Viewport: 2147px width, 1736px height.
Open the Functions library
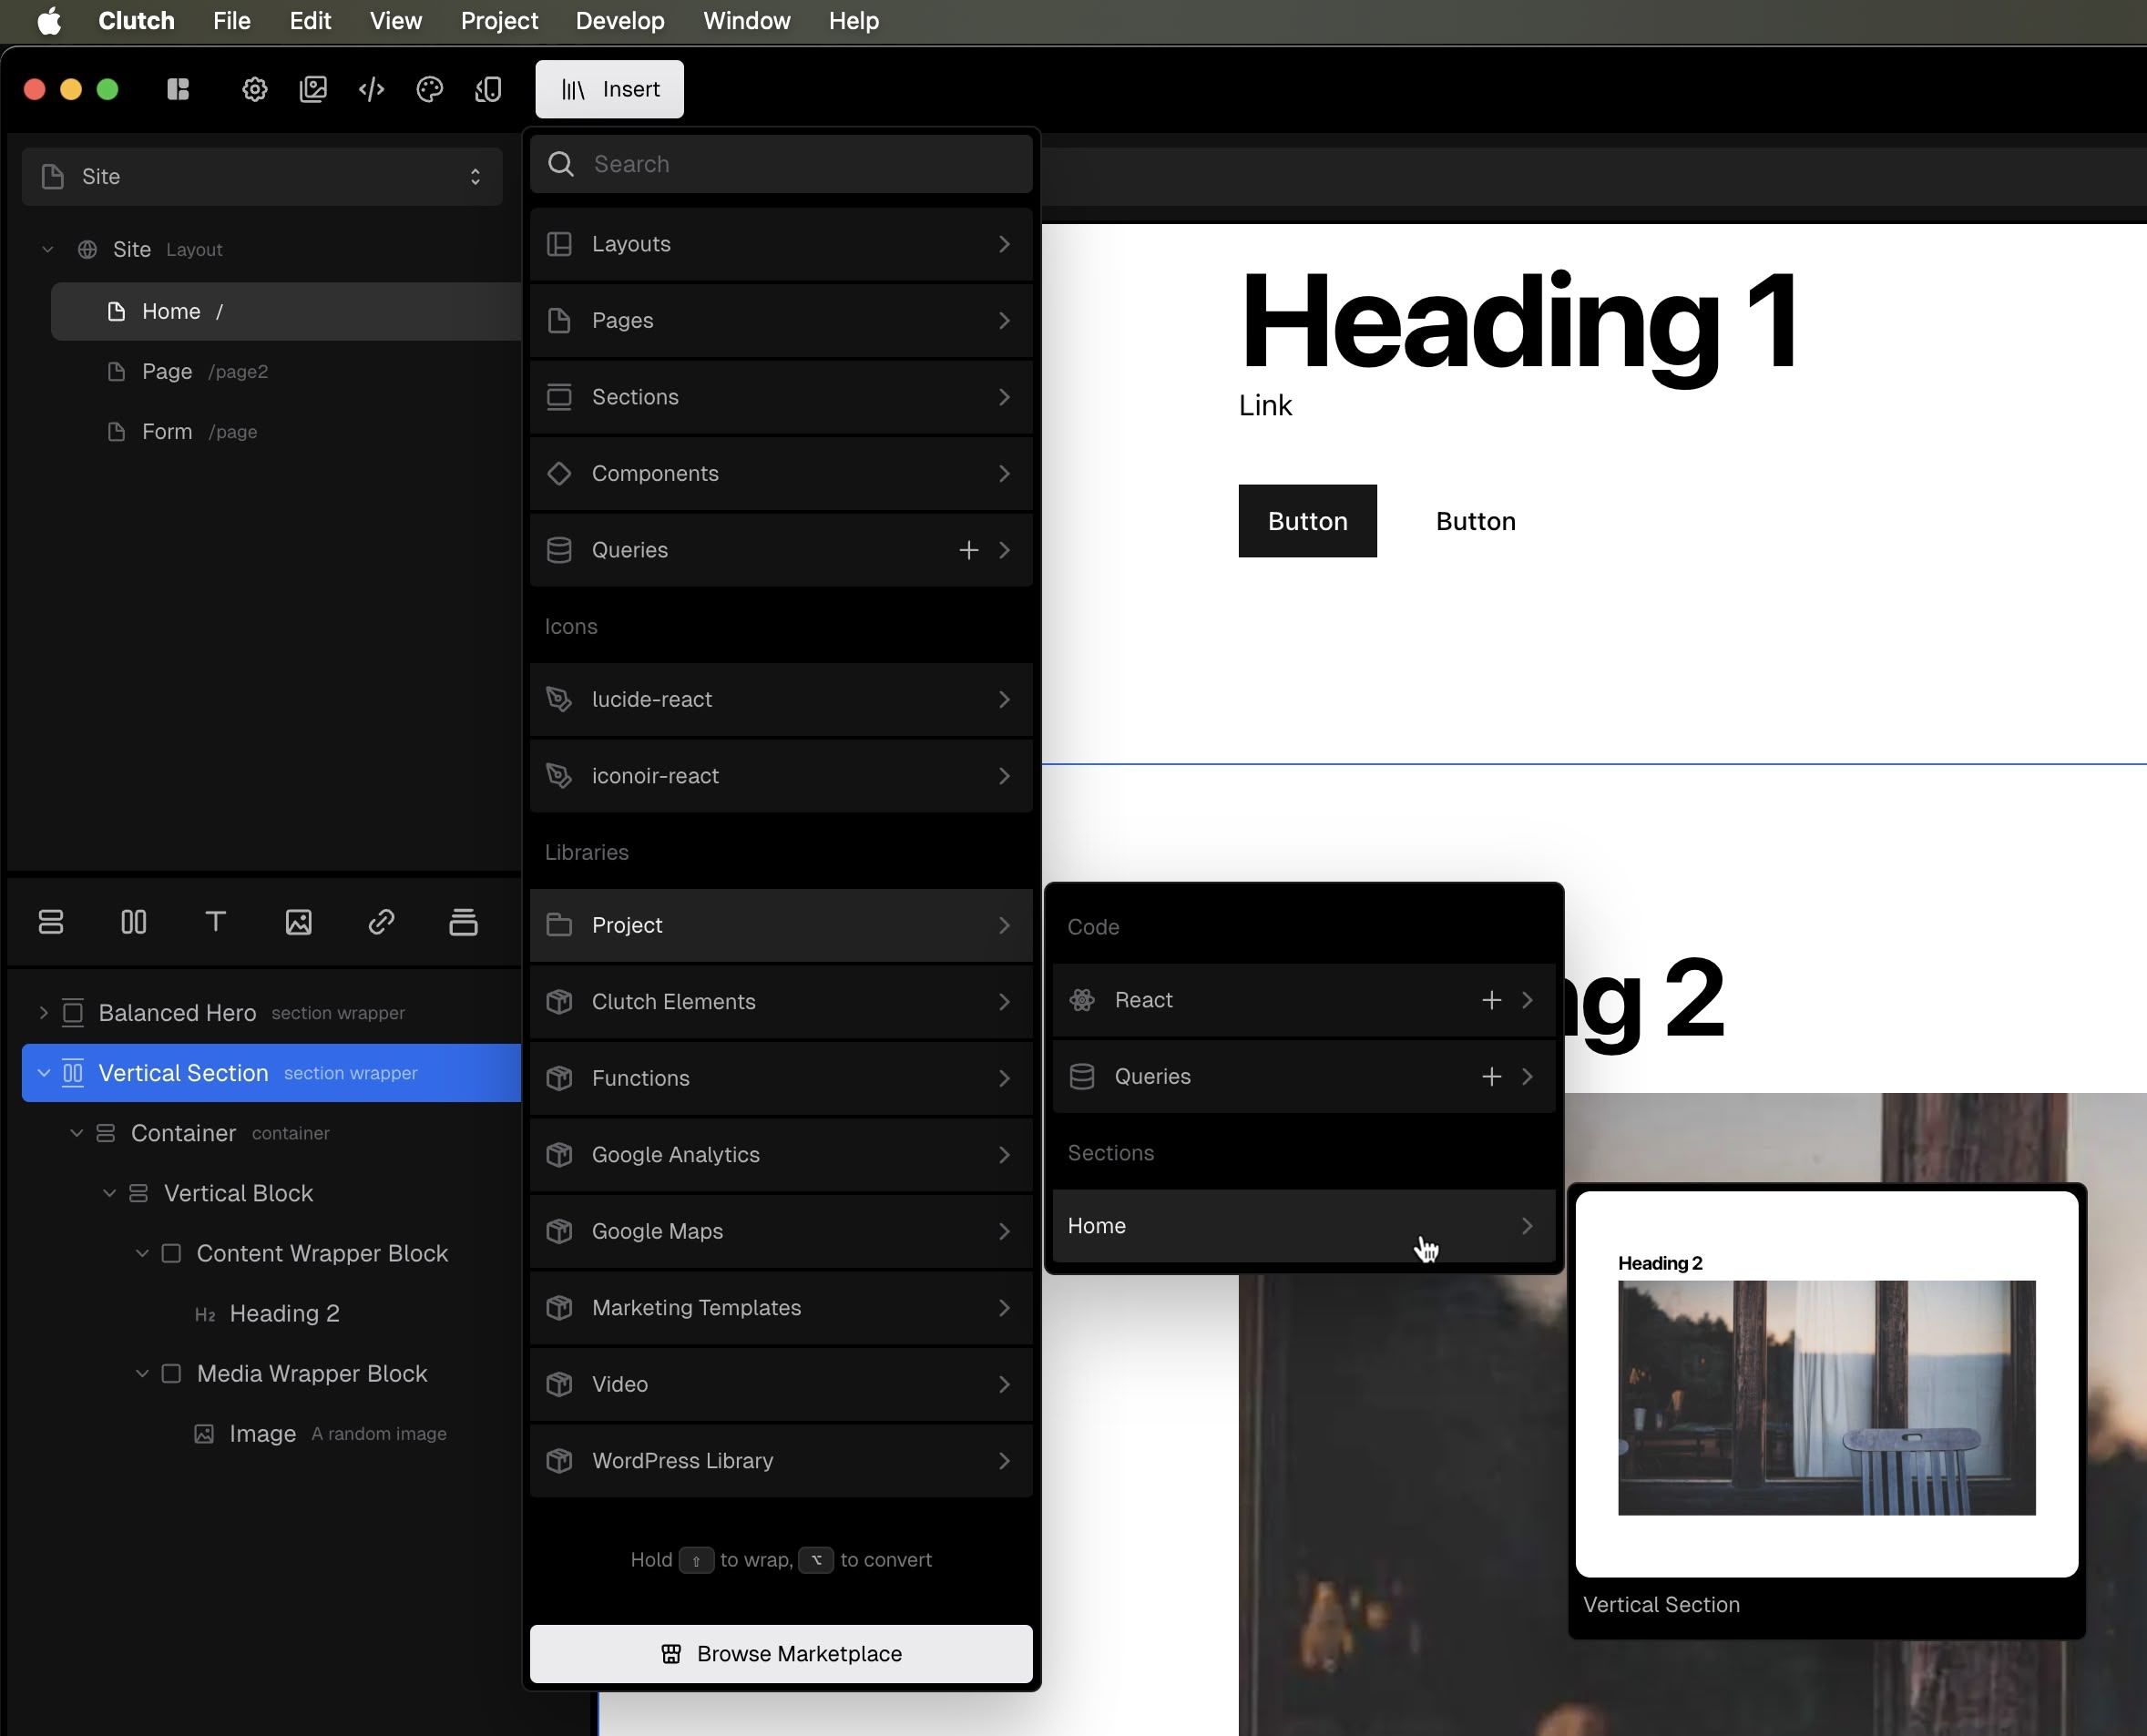781,1079
